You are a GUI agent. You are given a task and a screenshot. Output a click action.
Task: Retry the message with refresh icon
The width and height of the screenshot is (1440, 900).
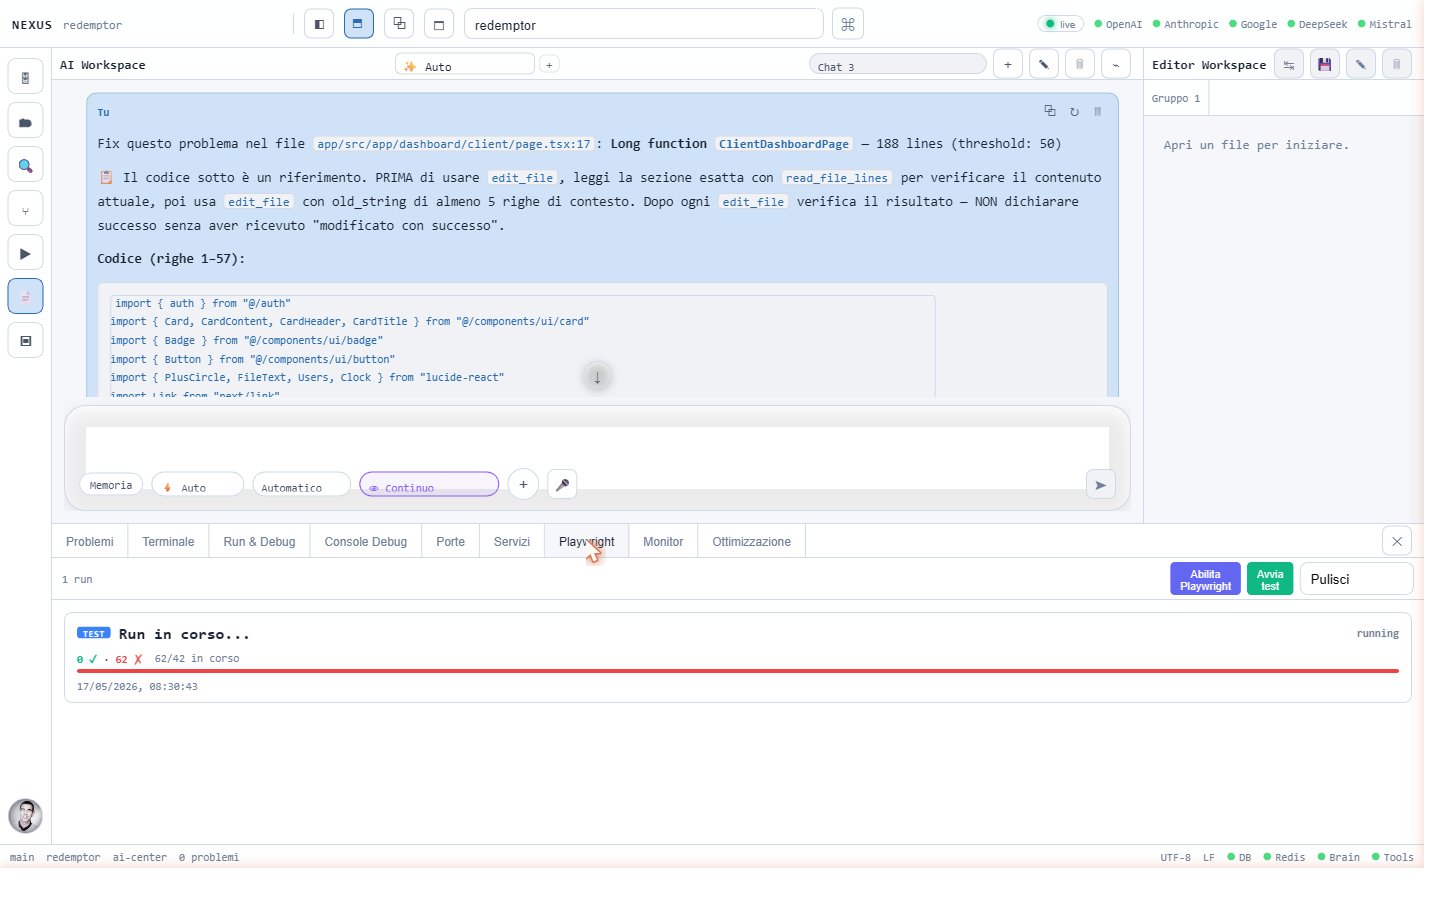click(x=1074, y=111)
